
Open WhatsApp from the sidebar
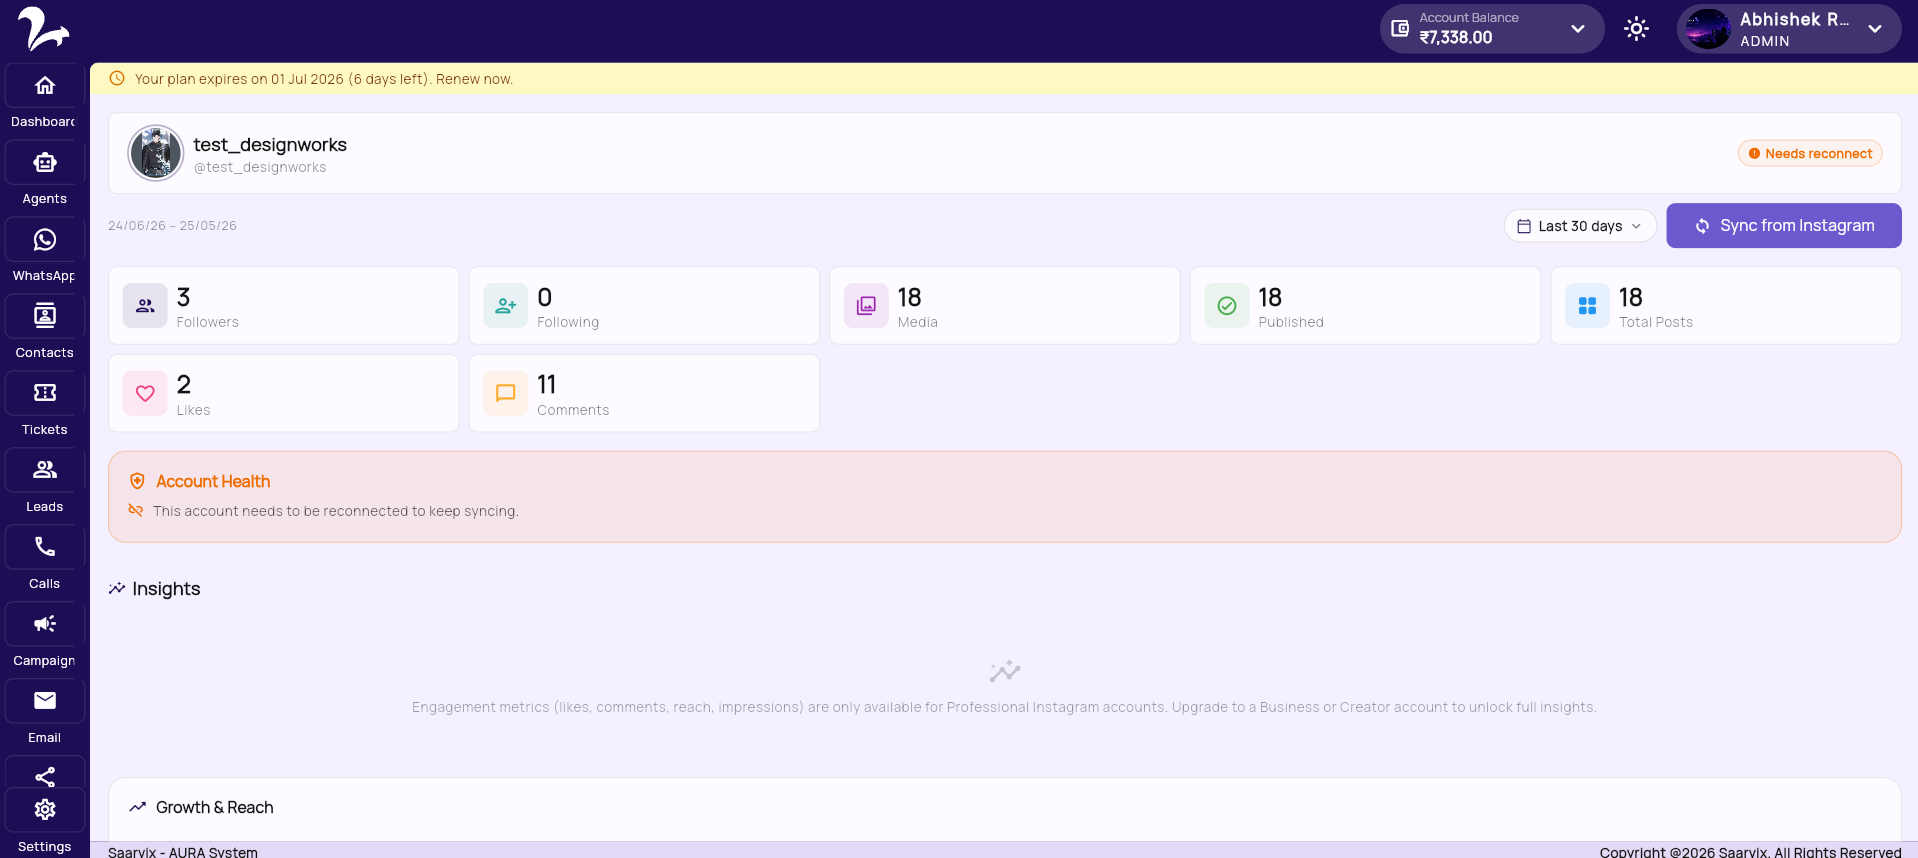45,240
